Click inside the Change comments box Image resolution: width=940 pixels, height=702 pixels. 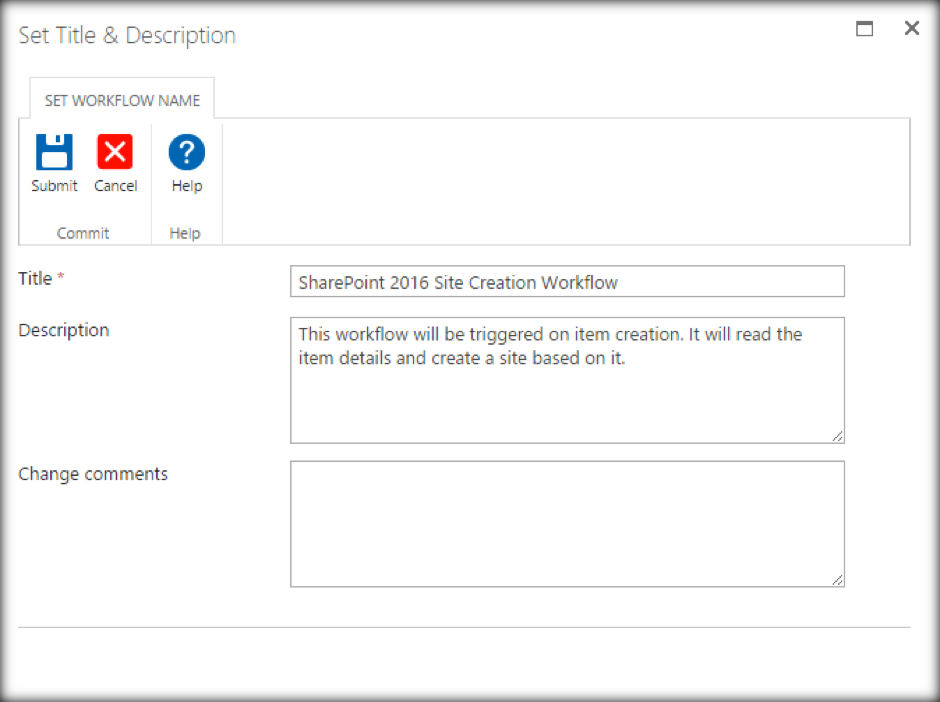567,523
